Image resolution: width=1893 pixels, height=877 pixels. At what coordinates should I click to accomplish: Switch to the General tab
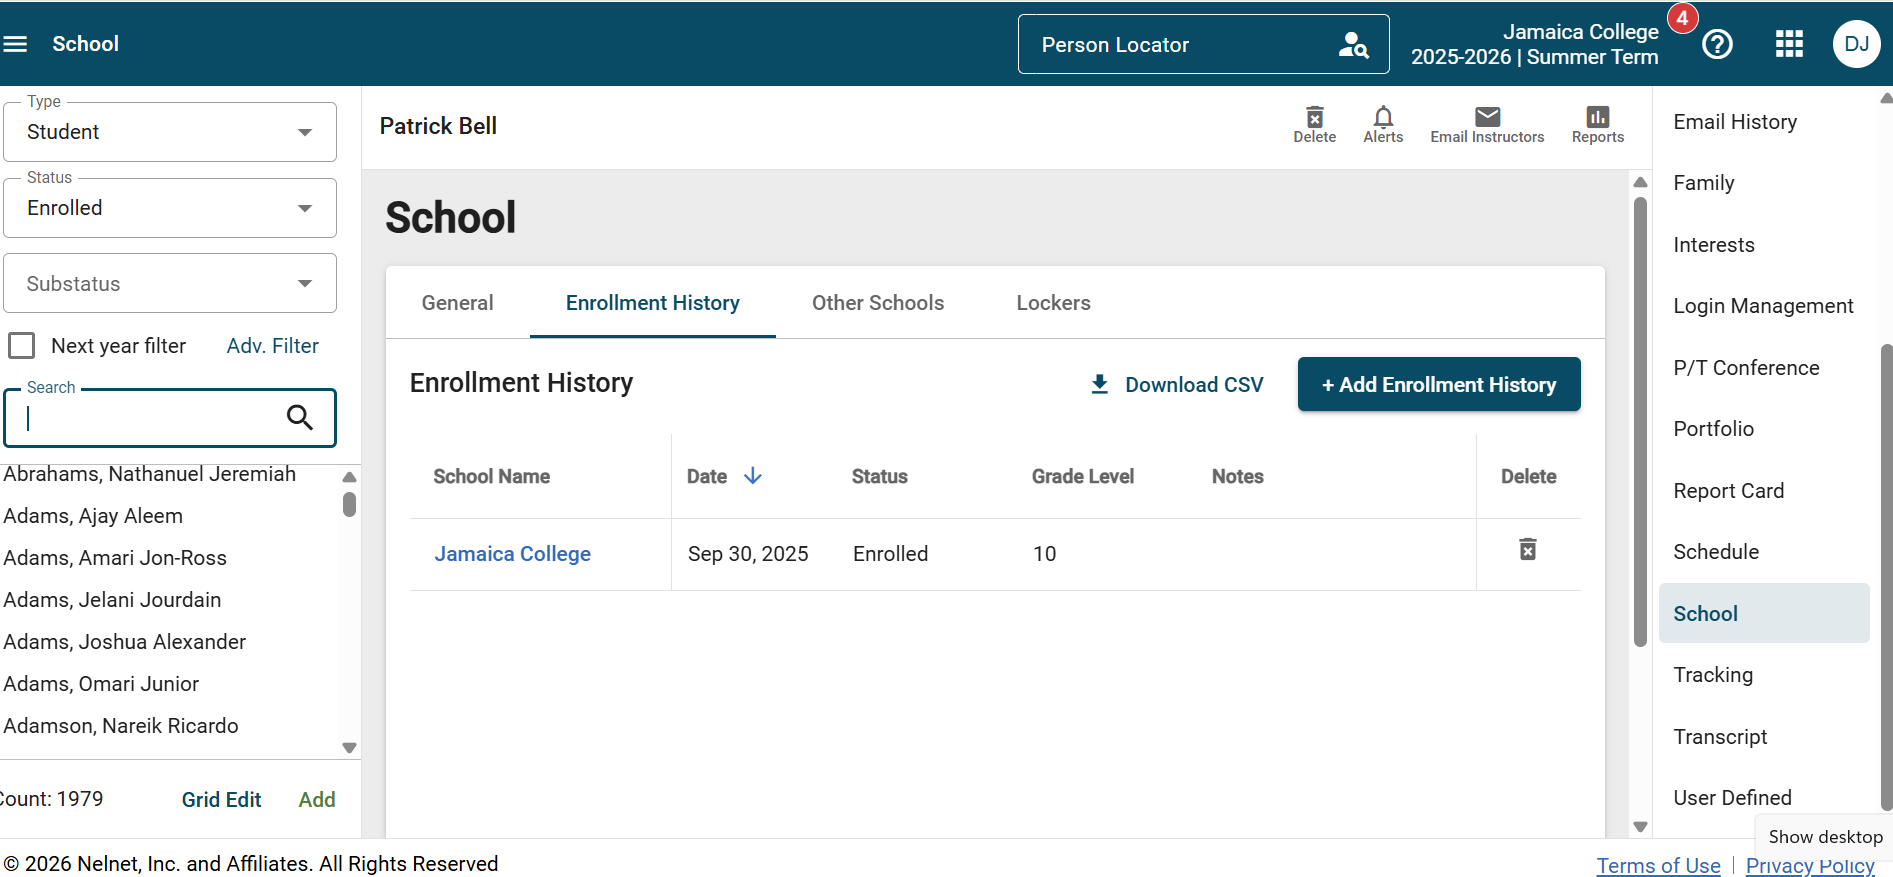[457, 303]
